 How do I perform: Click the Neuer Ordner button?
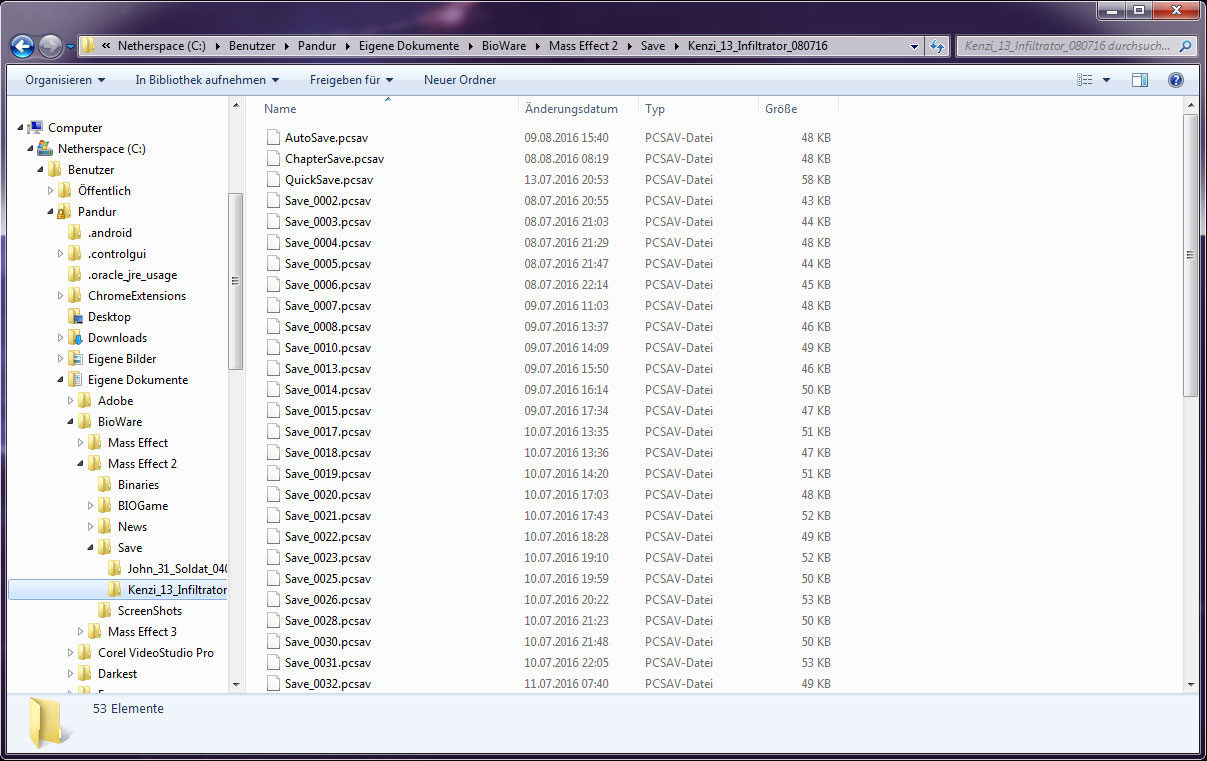(x=460, y=80)
